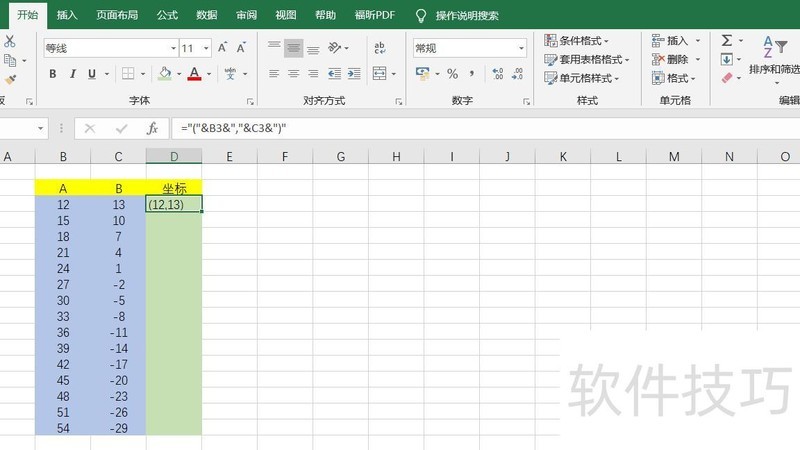Open 条件格式 conditional formatting
The width and height of the screenshot is (800, 450).
tap(577, 40)
